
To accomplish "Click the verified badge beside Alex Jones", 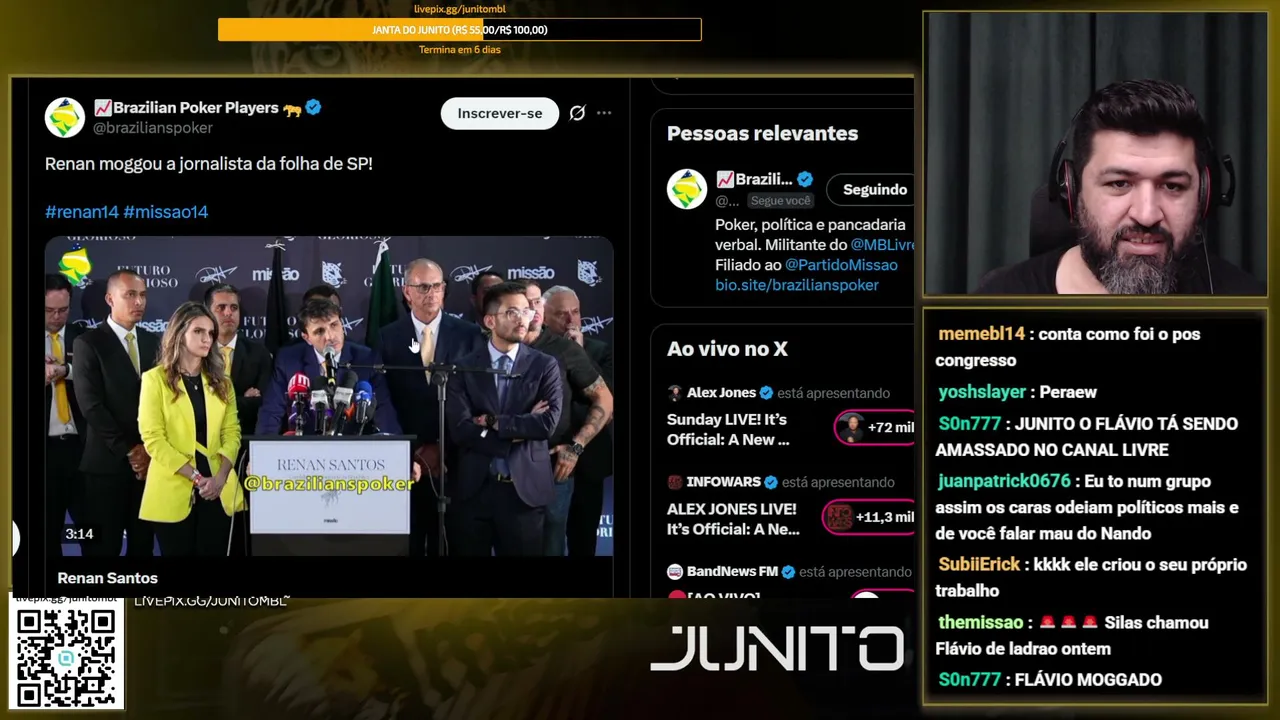I will (766, 393).
